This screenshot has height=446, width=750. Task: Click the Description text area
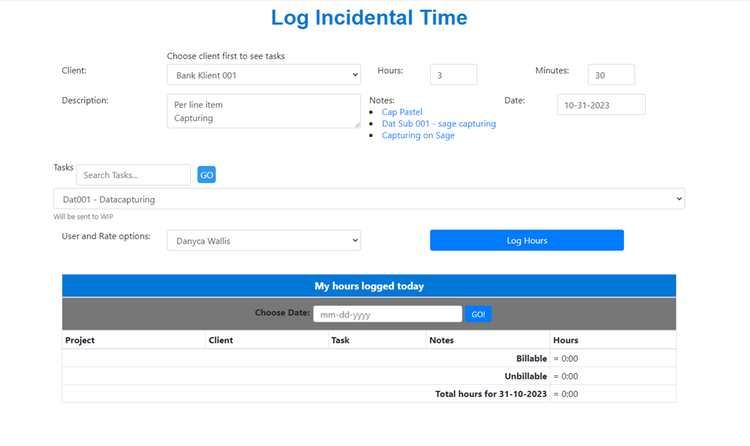(263, 111)
